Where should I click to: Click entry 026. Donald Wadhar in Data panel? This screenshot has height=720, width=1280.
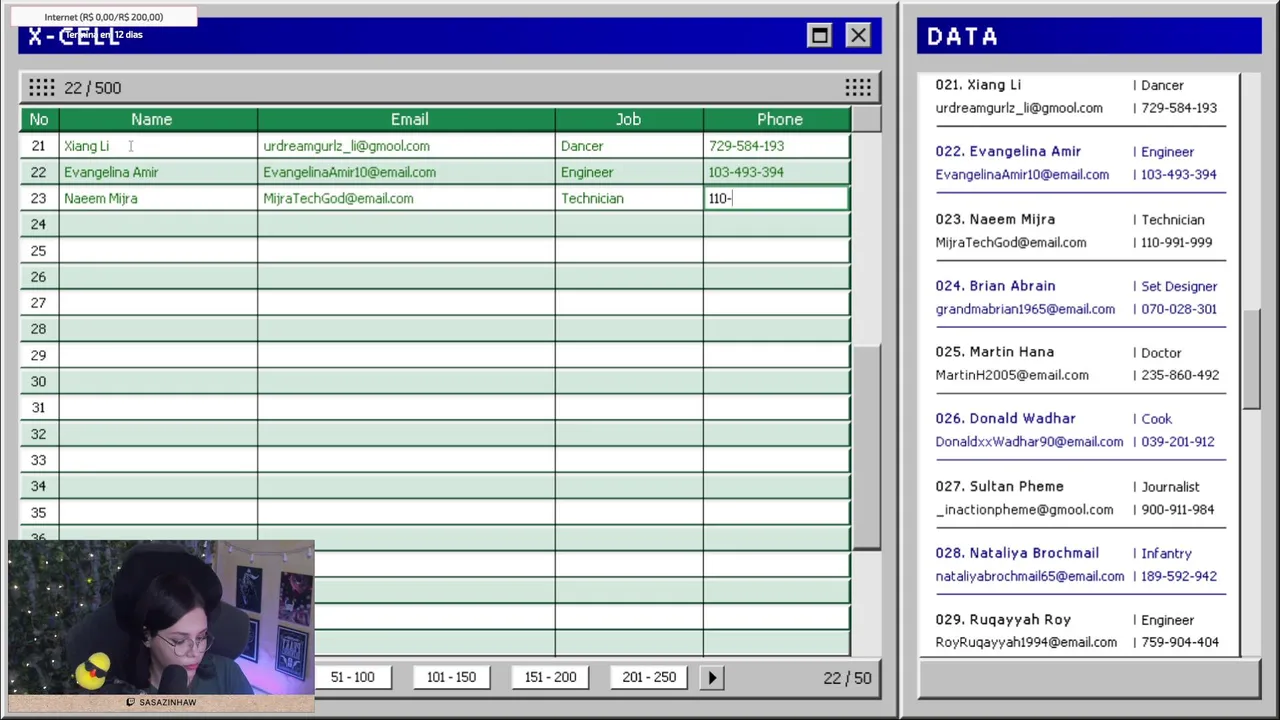(x=1005, y=418)
